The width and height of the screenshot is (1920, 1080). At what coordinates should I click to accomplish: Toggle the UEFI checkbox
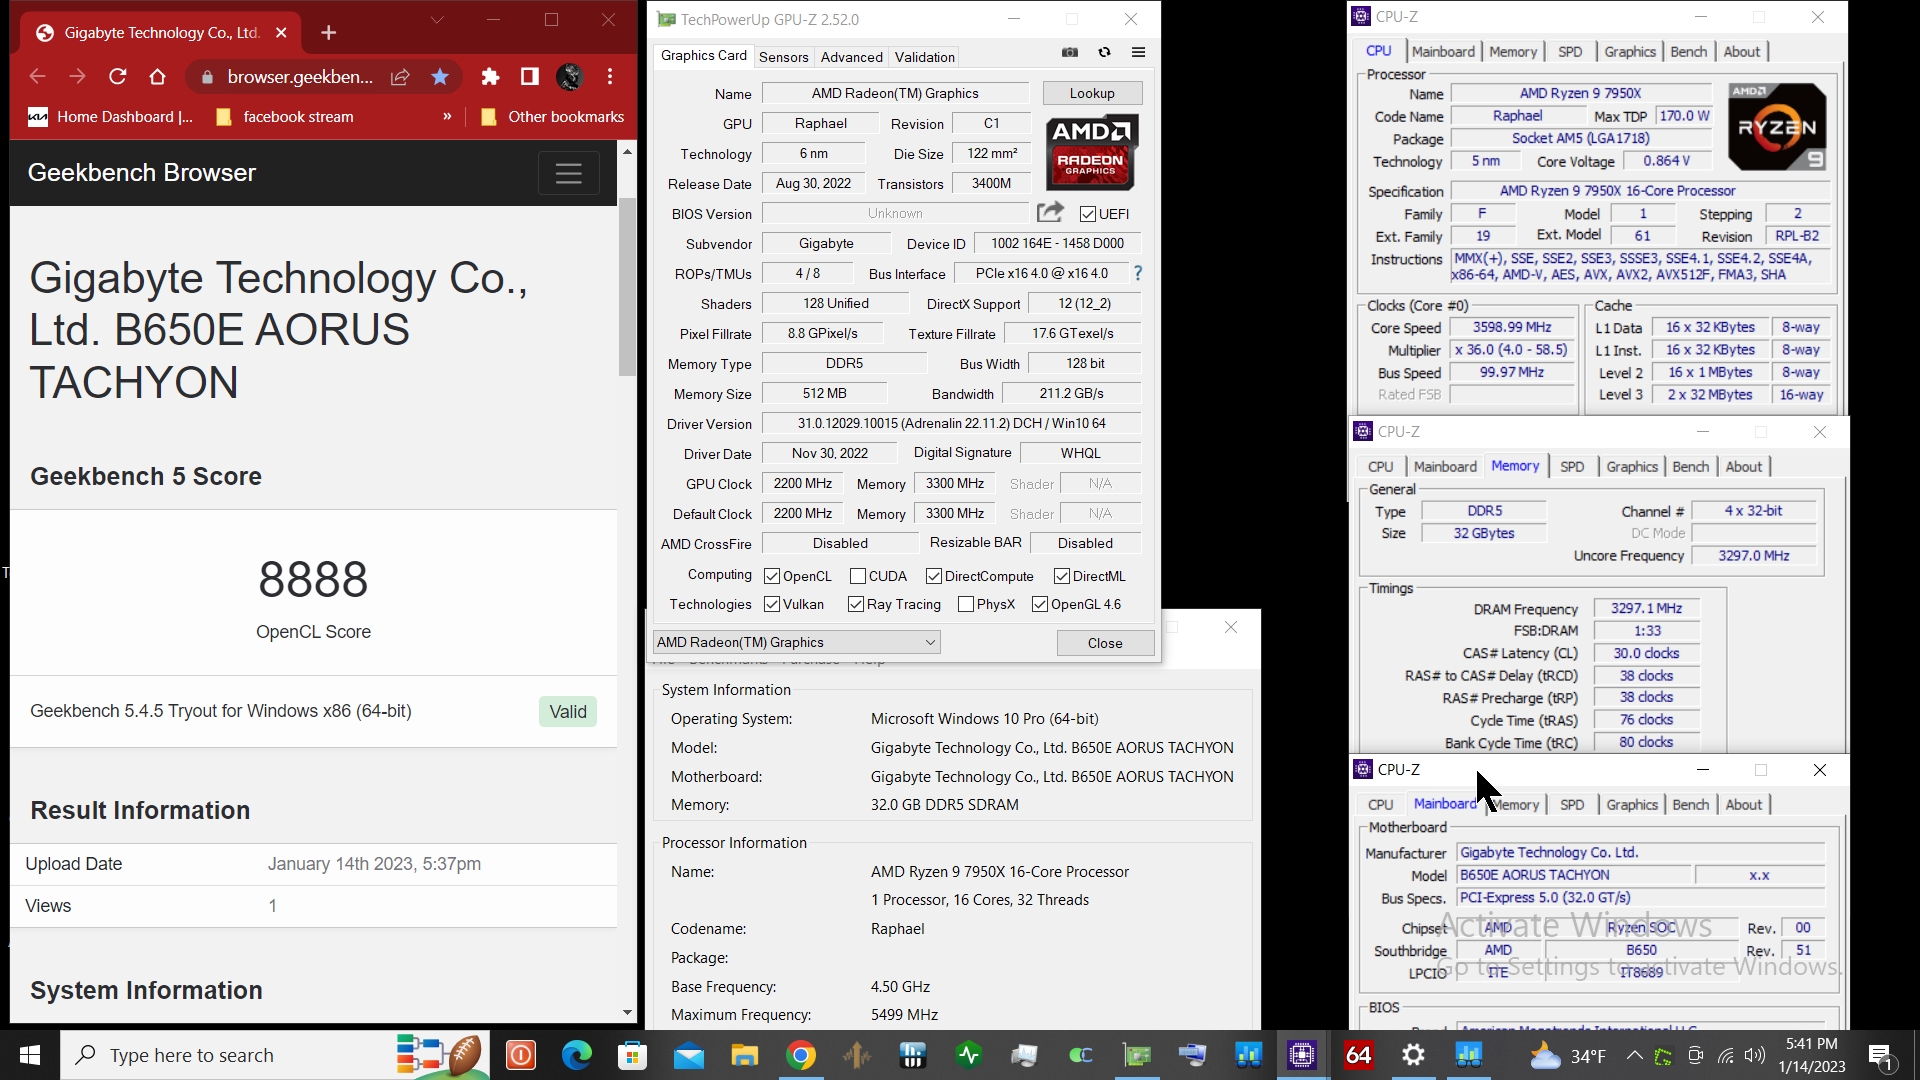click(1088, 214)
